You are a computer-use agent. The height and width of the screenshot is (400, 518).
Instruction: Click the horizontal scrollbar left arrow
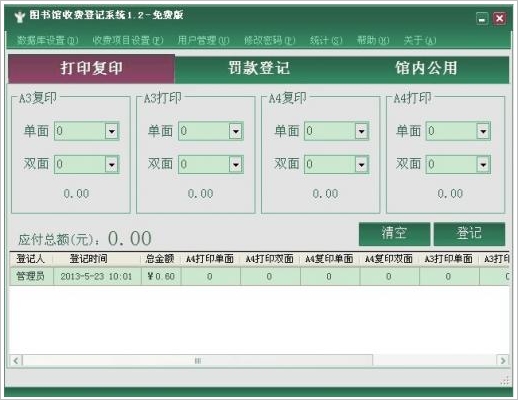[16, 360]
